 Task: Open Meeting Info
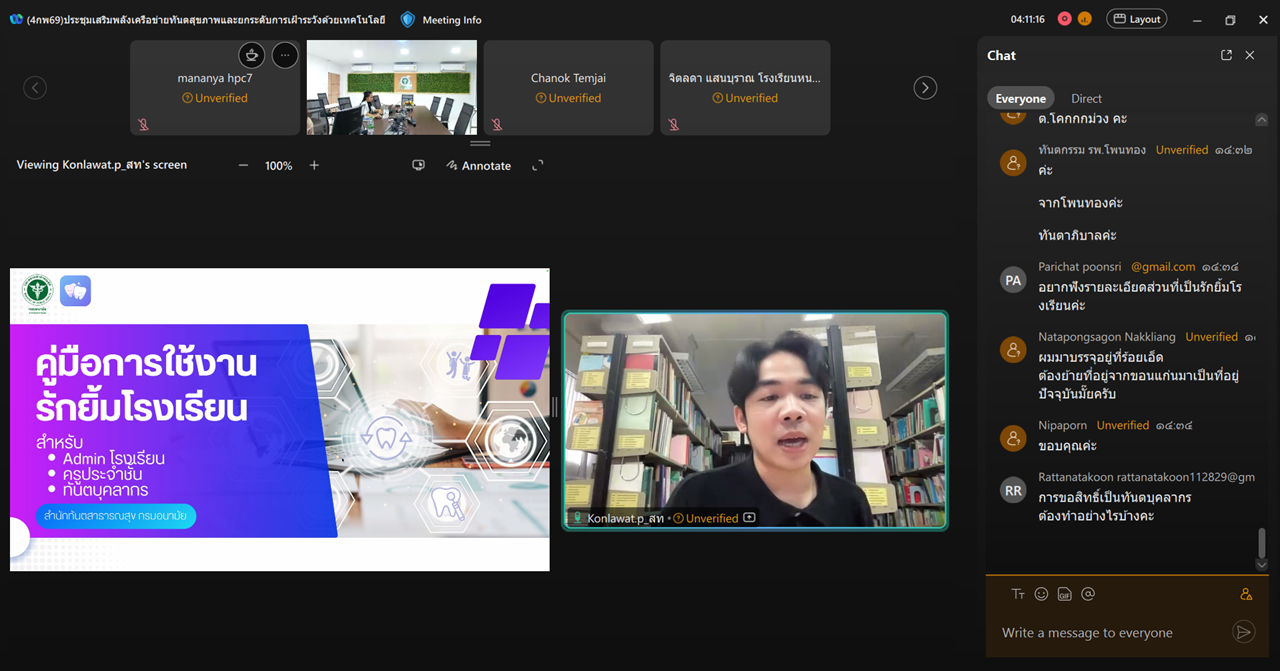[441, 19]
